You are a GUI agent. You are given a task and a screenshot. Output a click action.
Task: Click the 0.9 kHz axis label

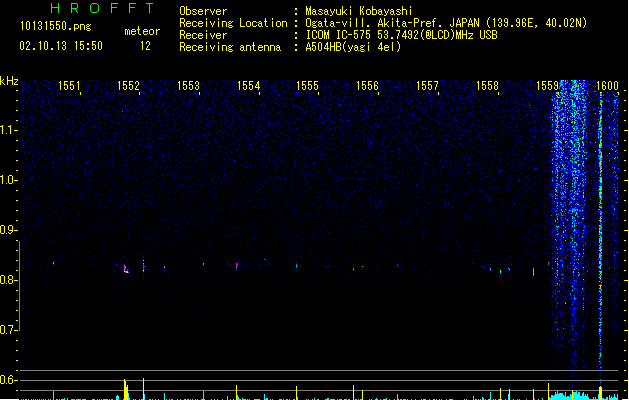8,230
